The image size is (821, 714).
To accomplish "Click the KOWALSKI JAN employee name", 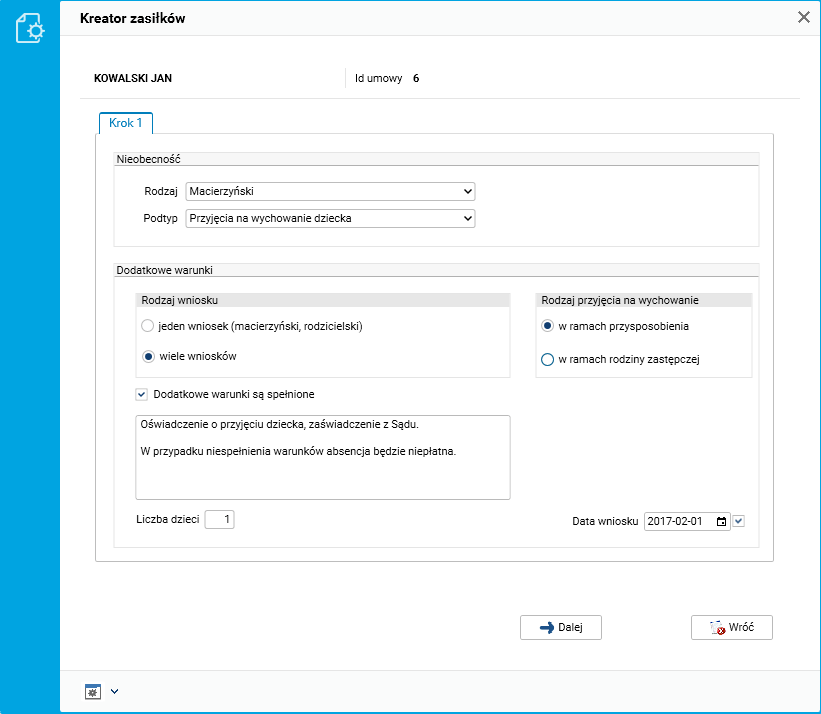I will pyautogui.click(x=126, y=77).
